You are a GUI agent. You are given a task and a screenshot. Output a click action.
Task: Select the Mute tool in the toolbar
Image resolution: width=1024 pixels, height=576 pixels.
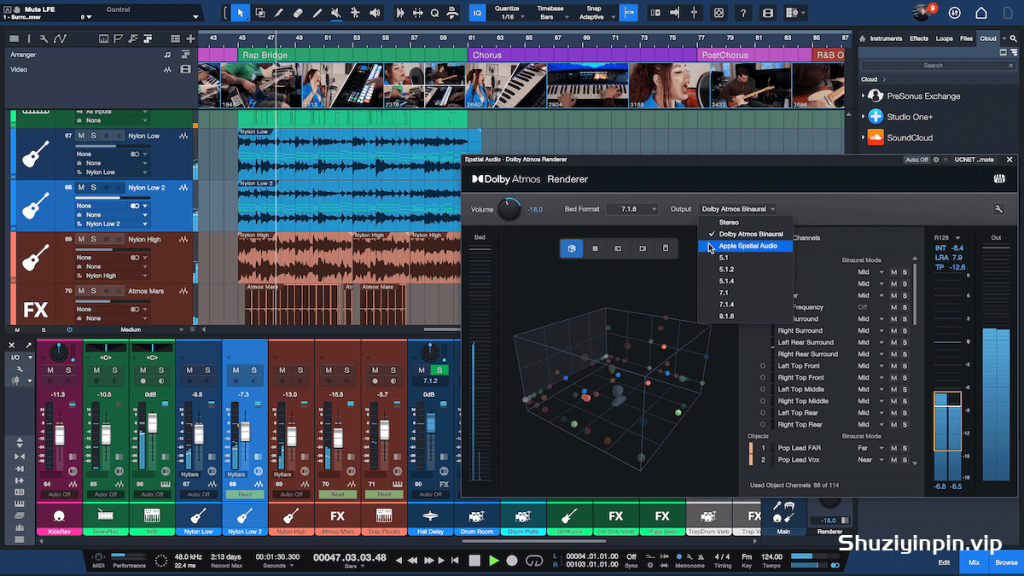tap(336, 13)
